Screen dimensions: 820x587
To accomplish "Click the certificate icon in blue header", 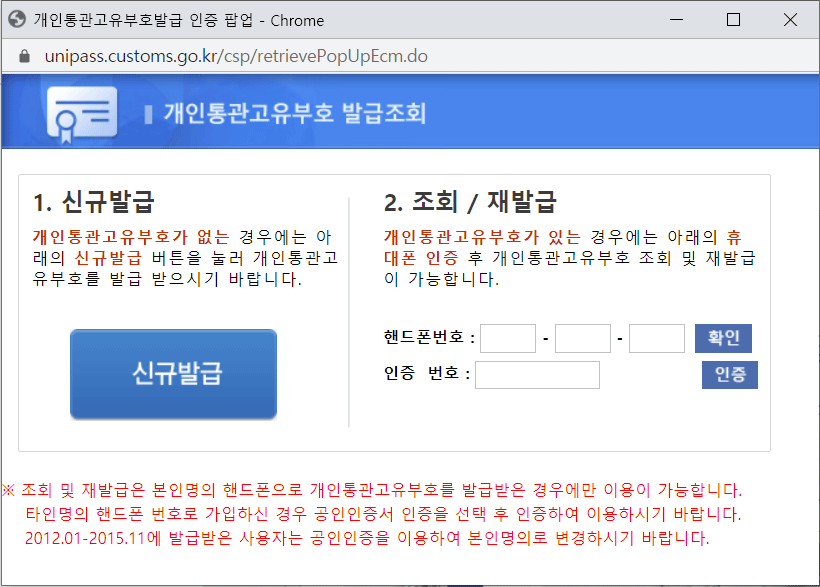I will click(82, 115).
